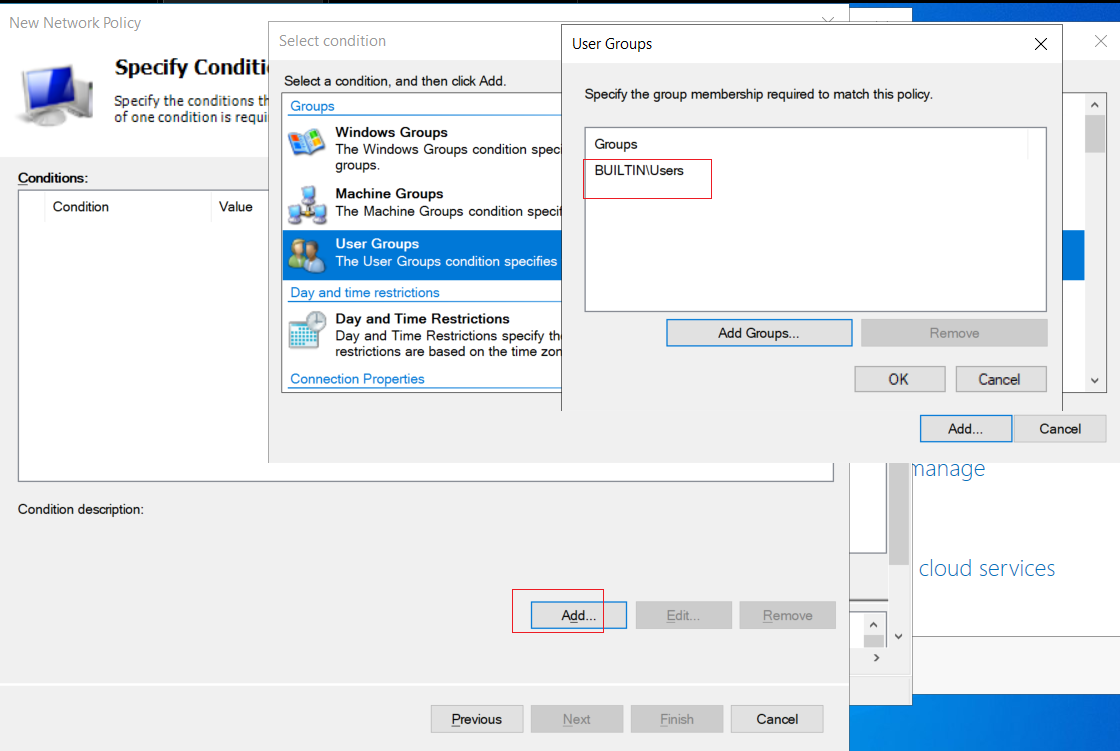Viewport: 1120px width, 751px height.
Task: Click the scroll down arrow of condition list
Action: 1094,381
